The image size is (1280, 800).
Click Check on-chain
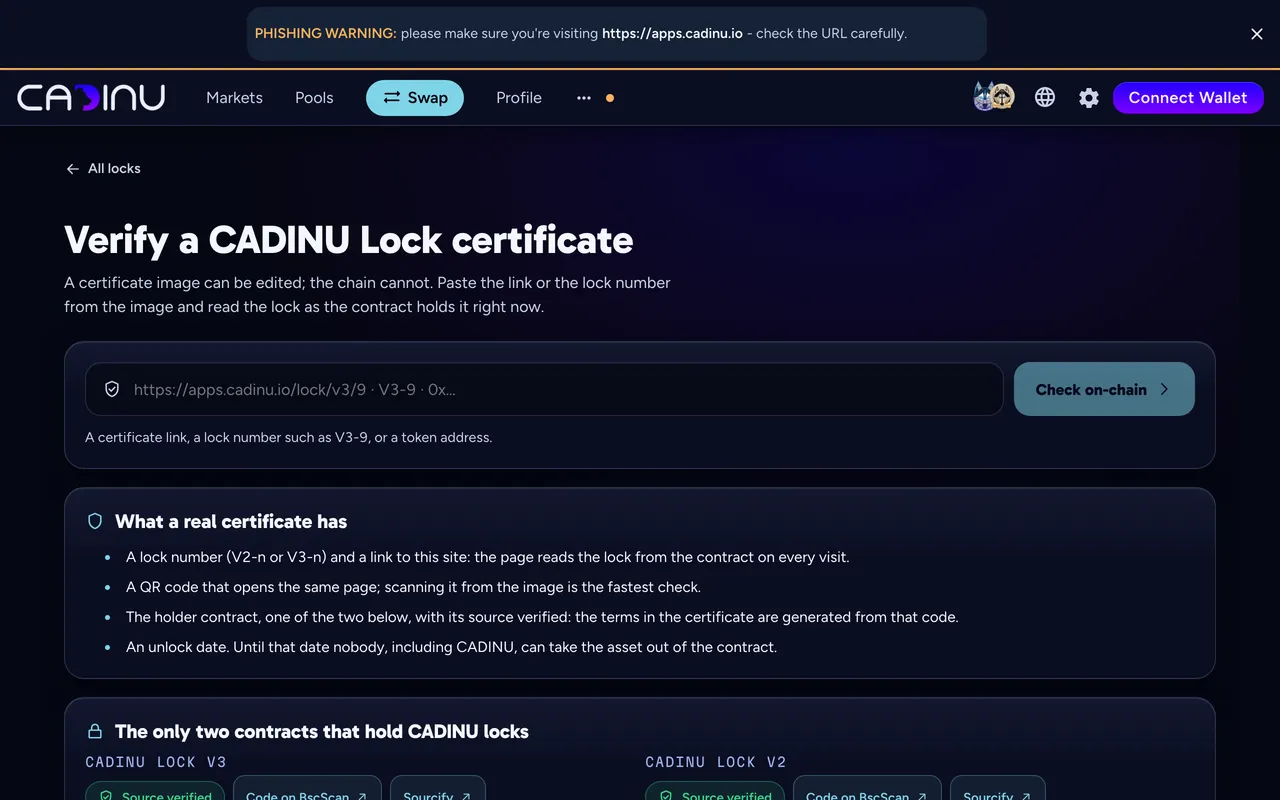(1104, 389)
